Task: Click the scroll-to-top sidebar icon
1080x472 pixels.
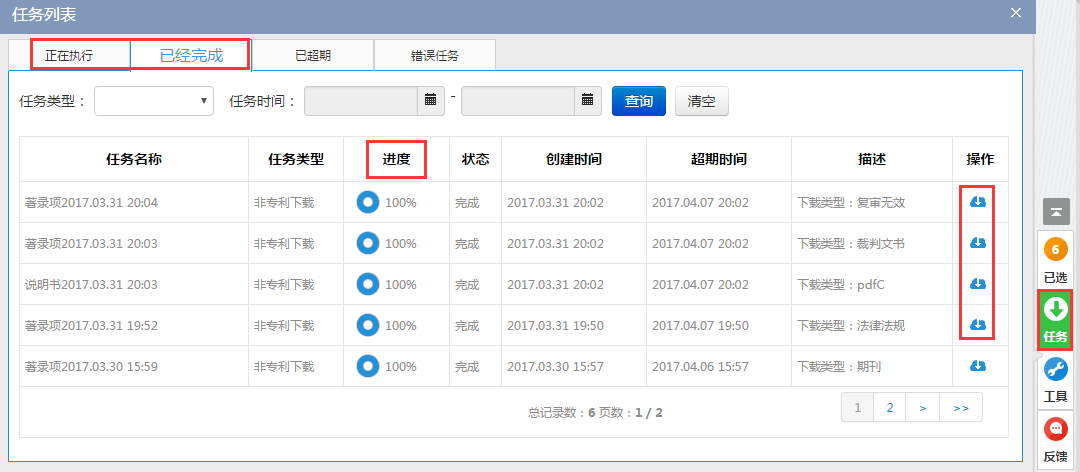Action: 1056,211
